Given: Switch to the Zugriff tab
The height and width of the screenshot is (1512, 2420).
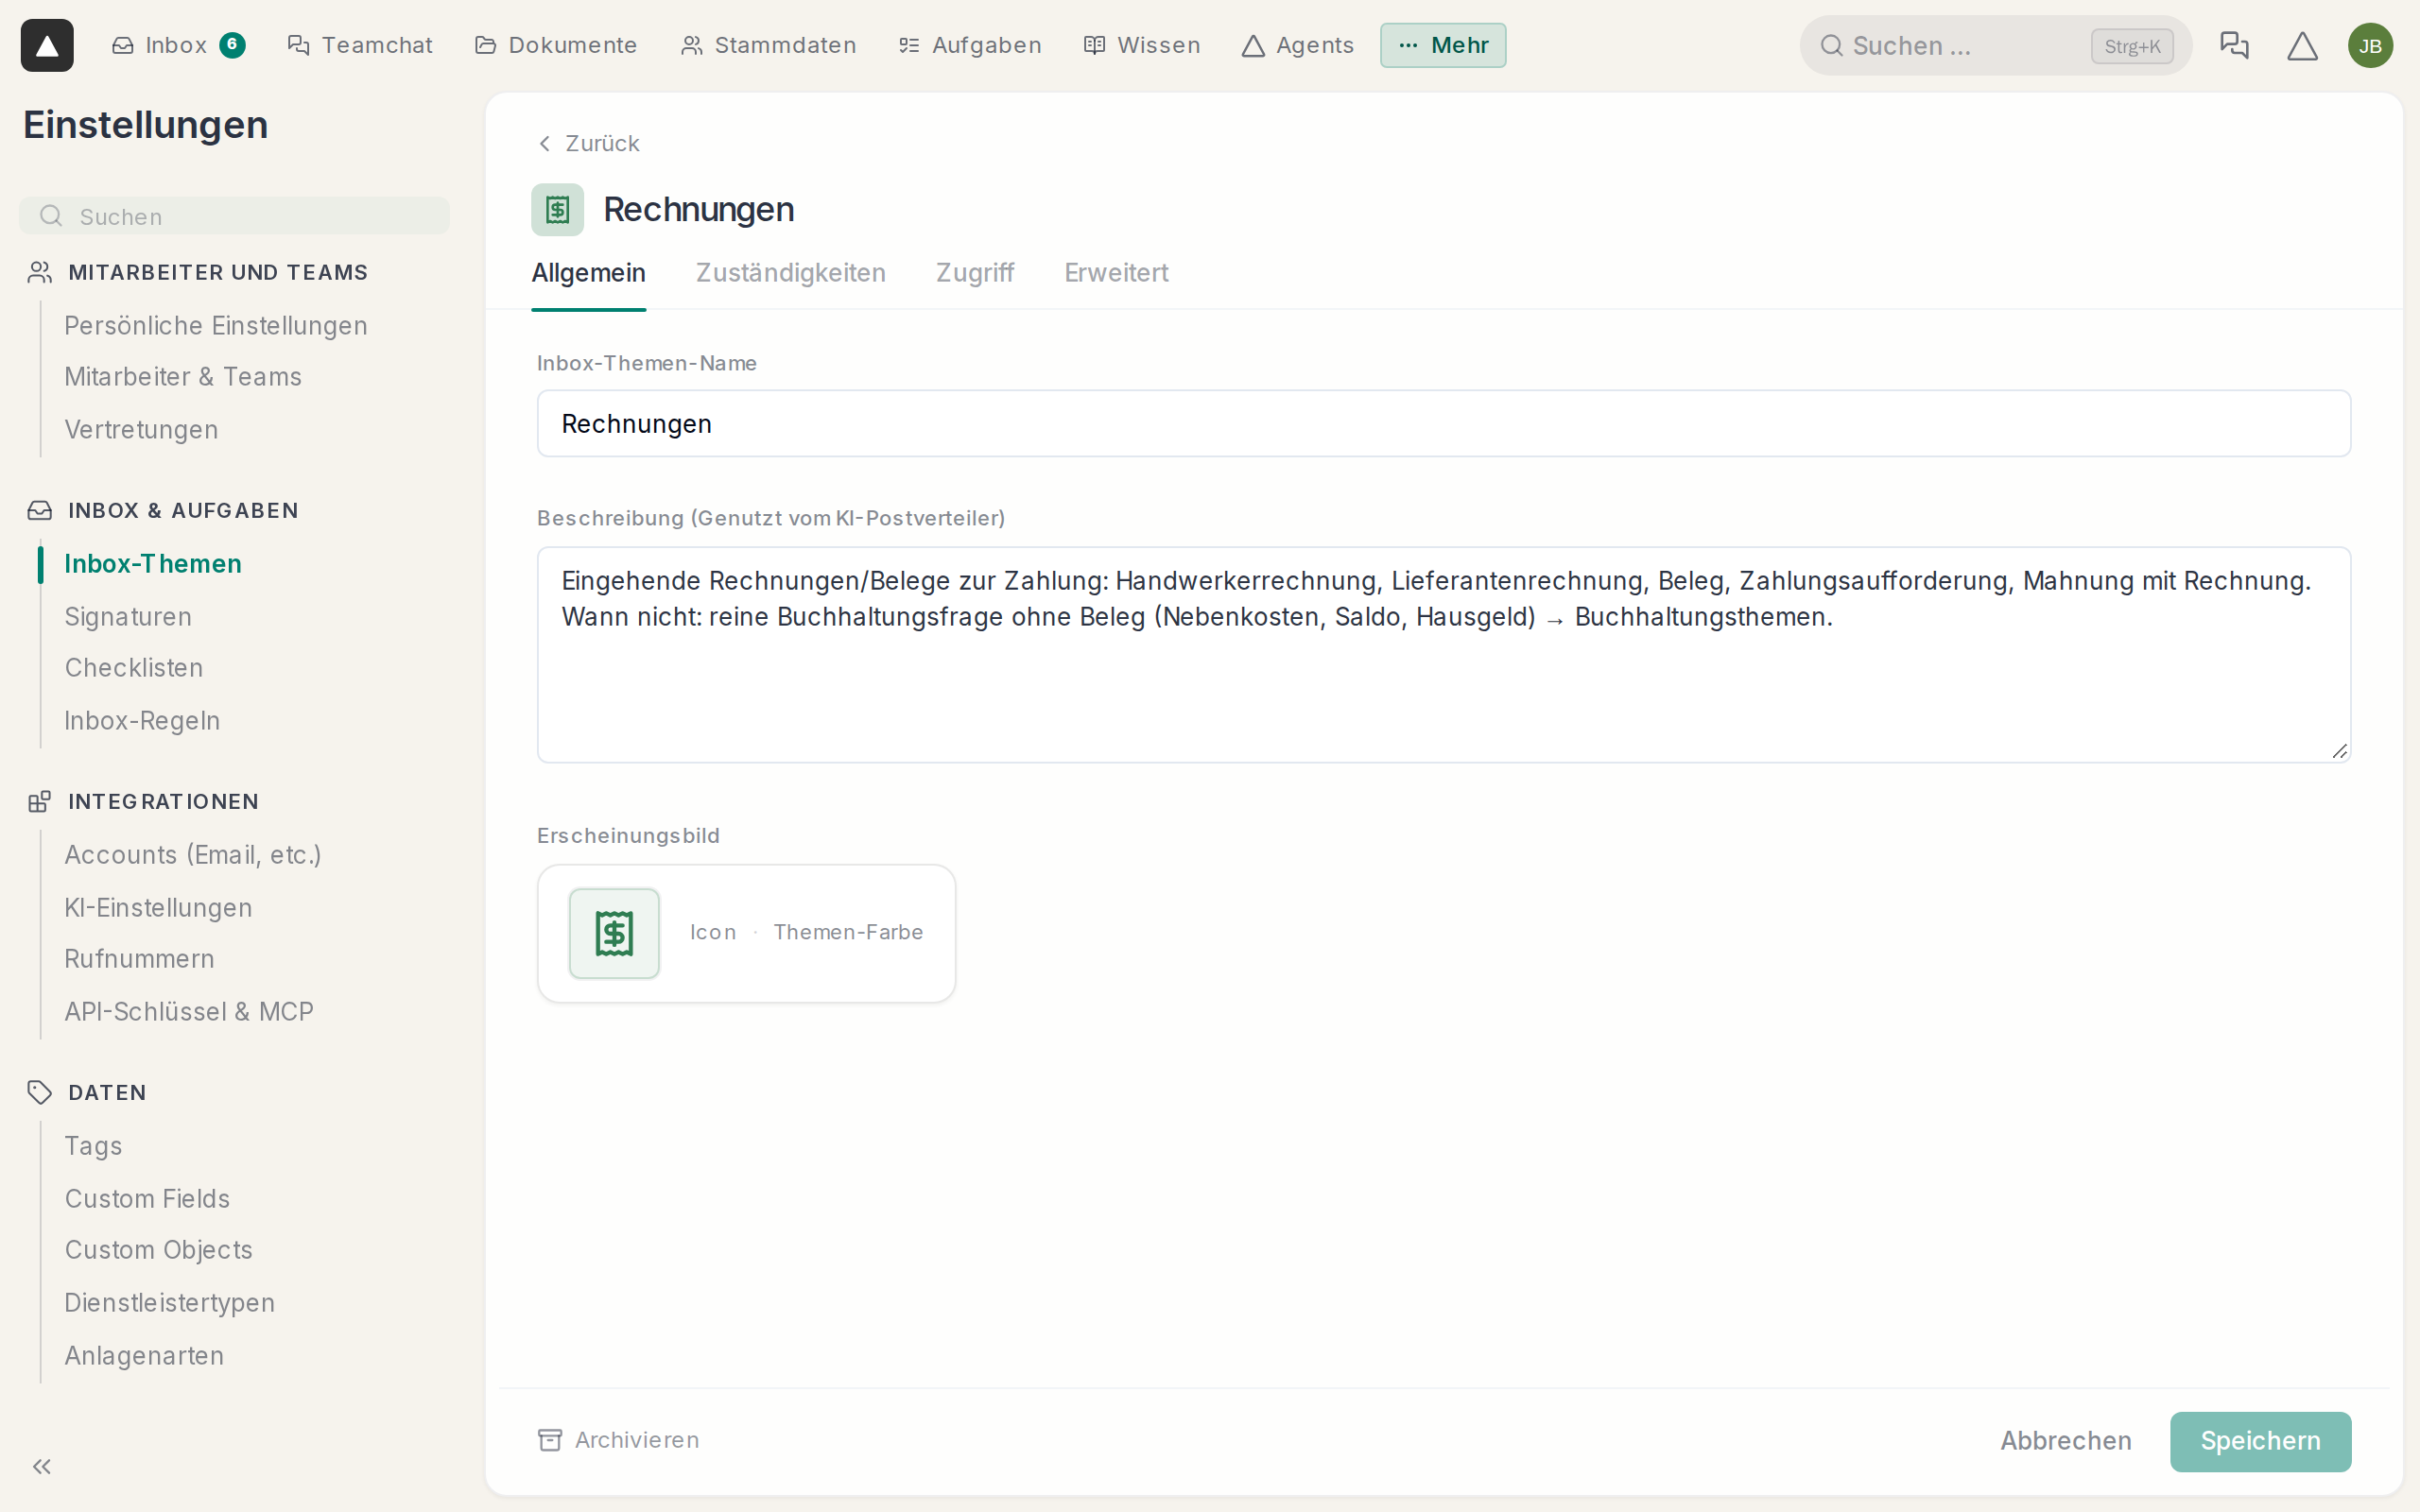Looking at the screenshot, I should click(974, 273).
